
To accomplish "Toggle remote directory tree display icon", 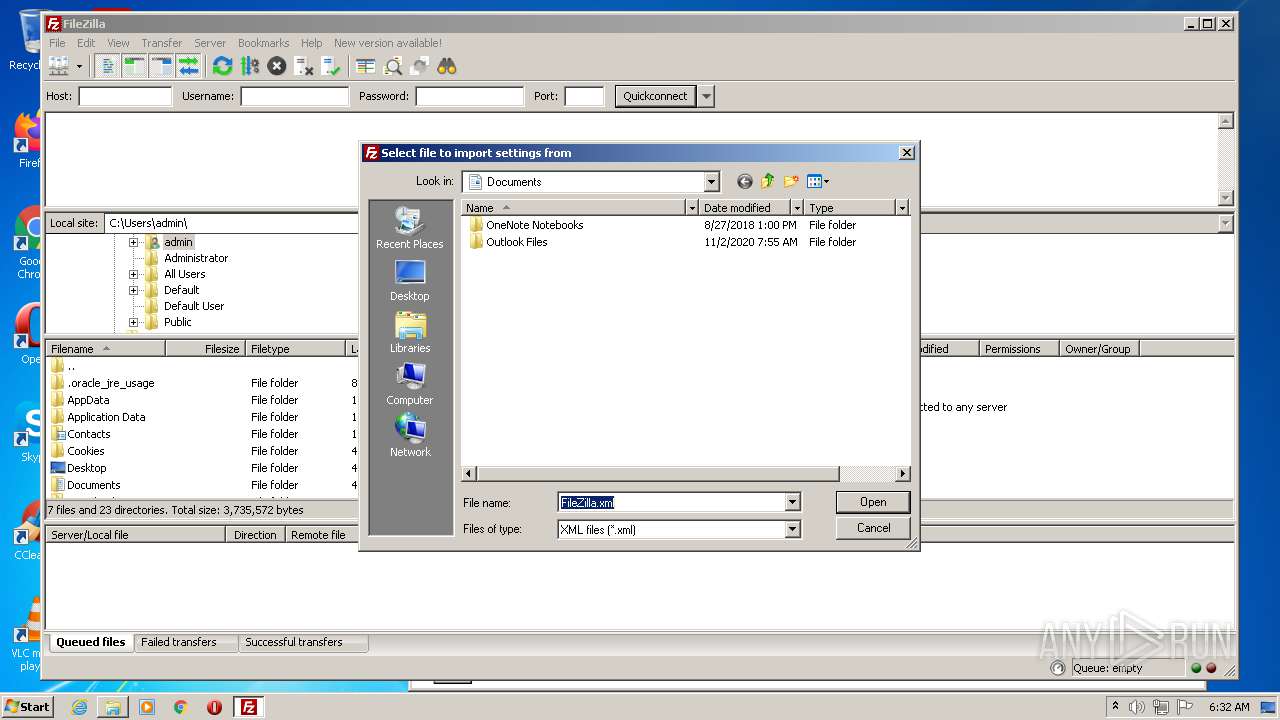I will [162, 66].
